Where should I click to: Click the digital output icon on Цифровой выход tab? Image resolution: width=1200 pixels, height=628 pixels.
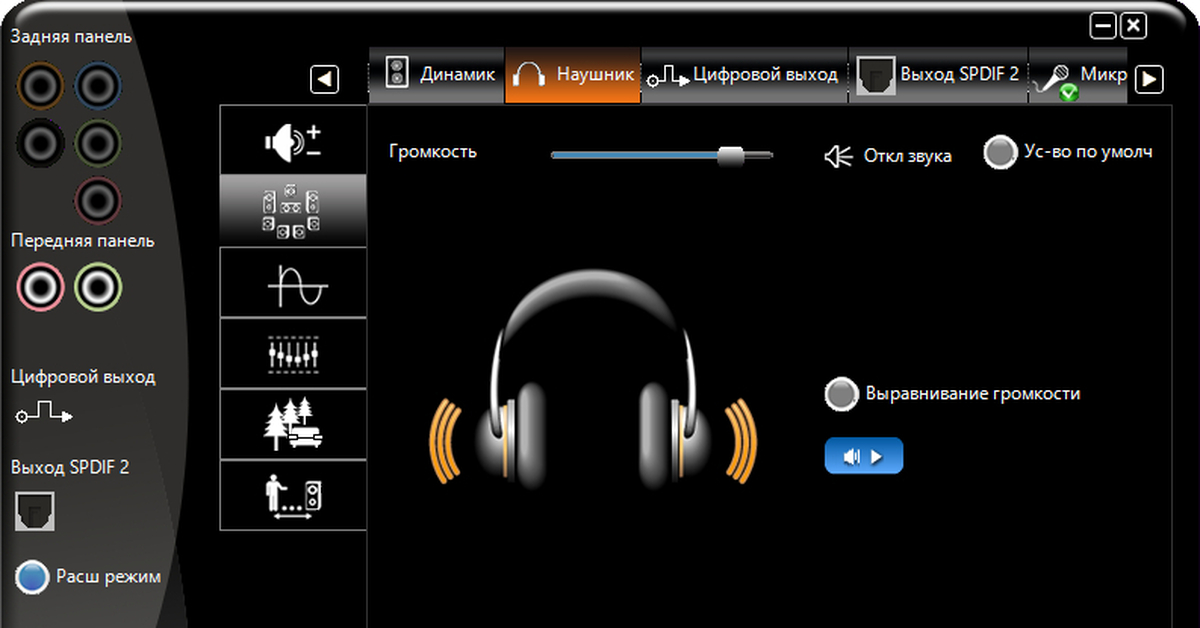667,78
